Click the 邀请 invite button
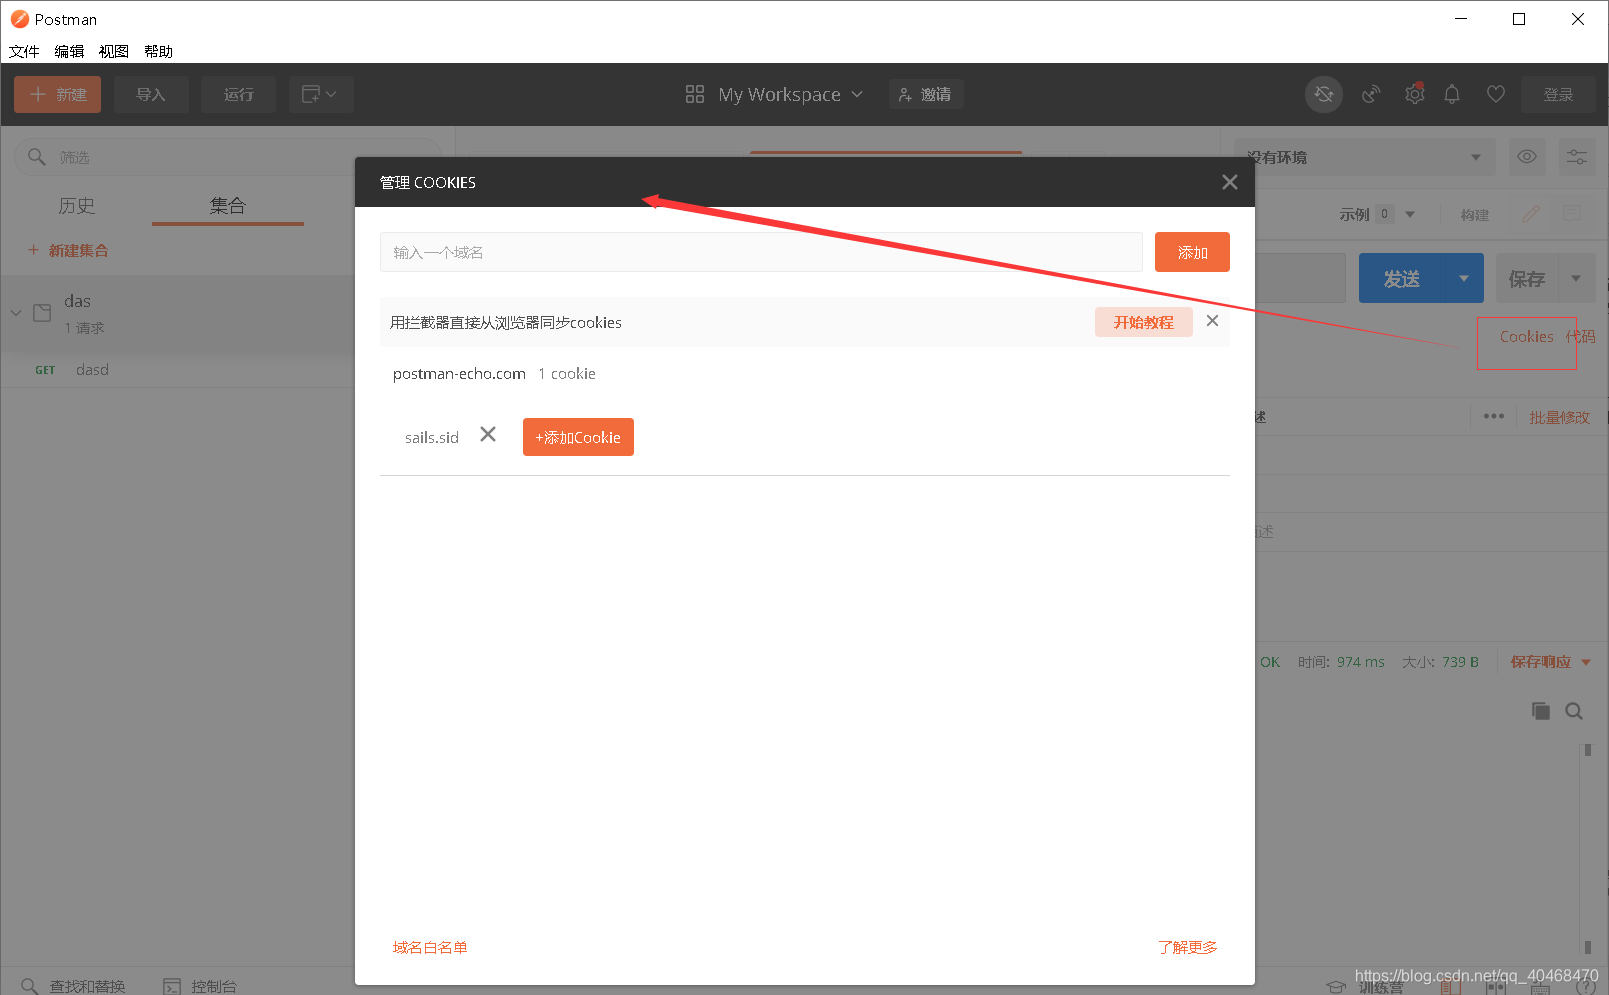Viewport: 1609px width, 995px height. pos(926,94)
